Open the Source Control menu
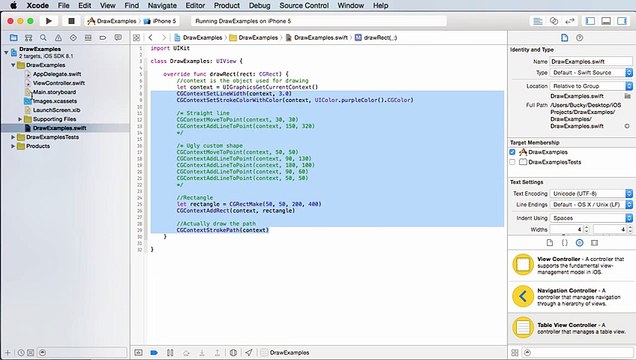Image resolution: width=636 pixels, height=360 pixels. 304,5
